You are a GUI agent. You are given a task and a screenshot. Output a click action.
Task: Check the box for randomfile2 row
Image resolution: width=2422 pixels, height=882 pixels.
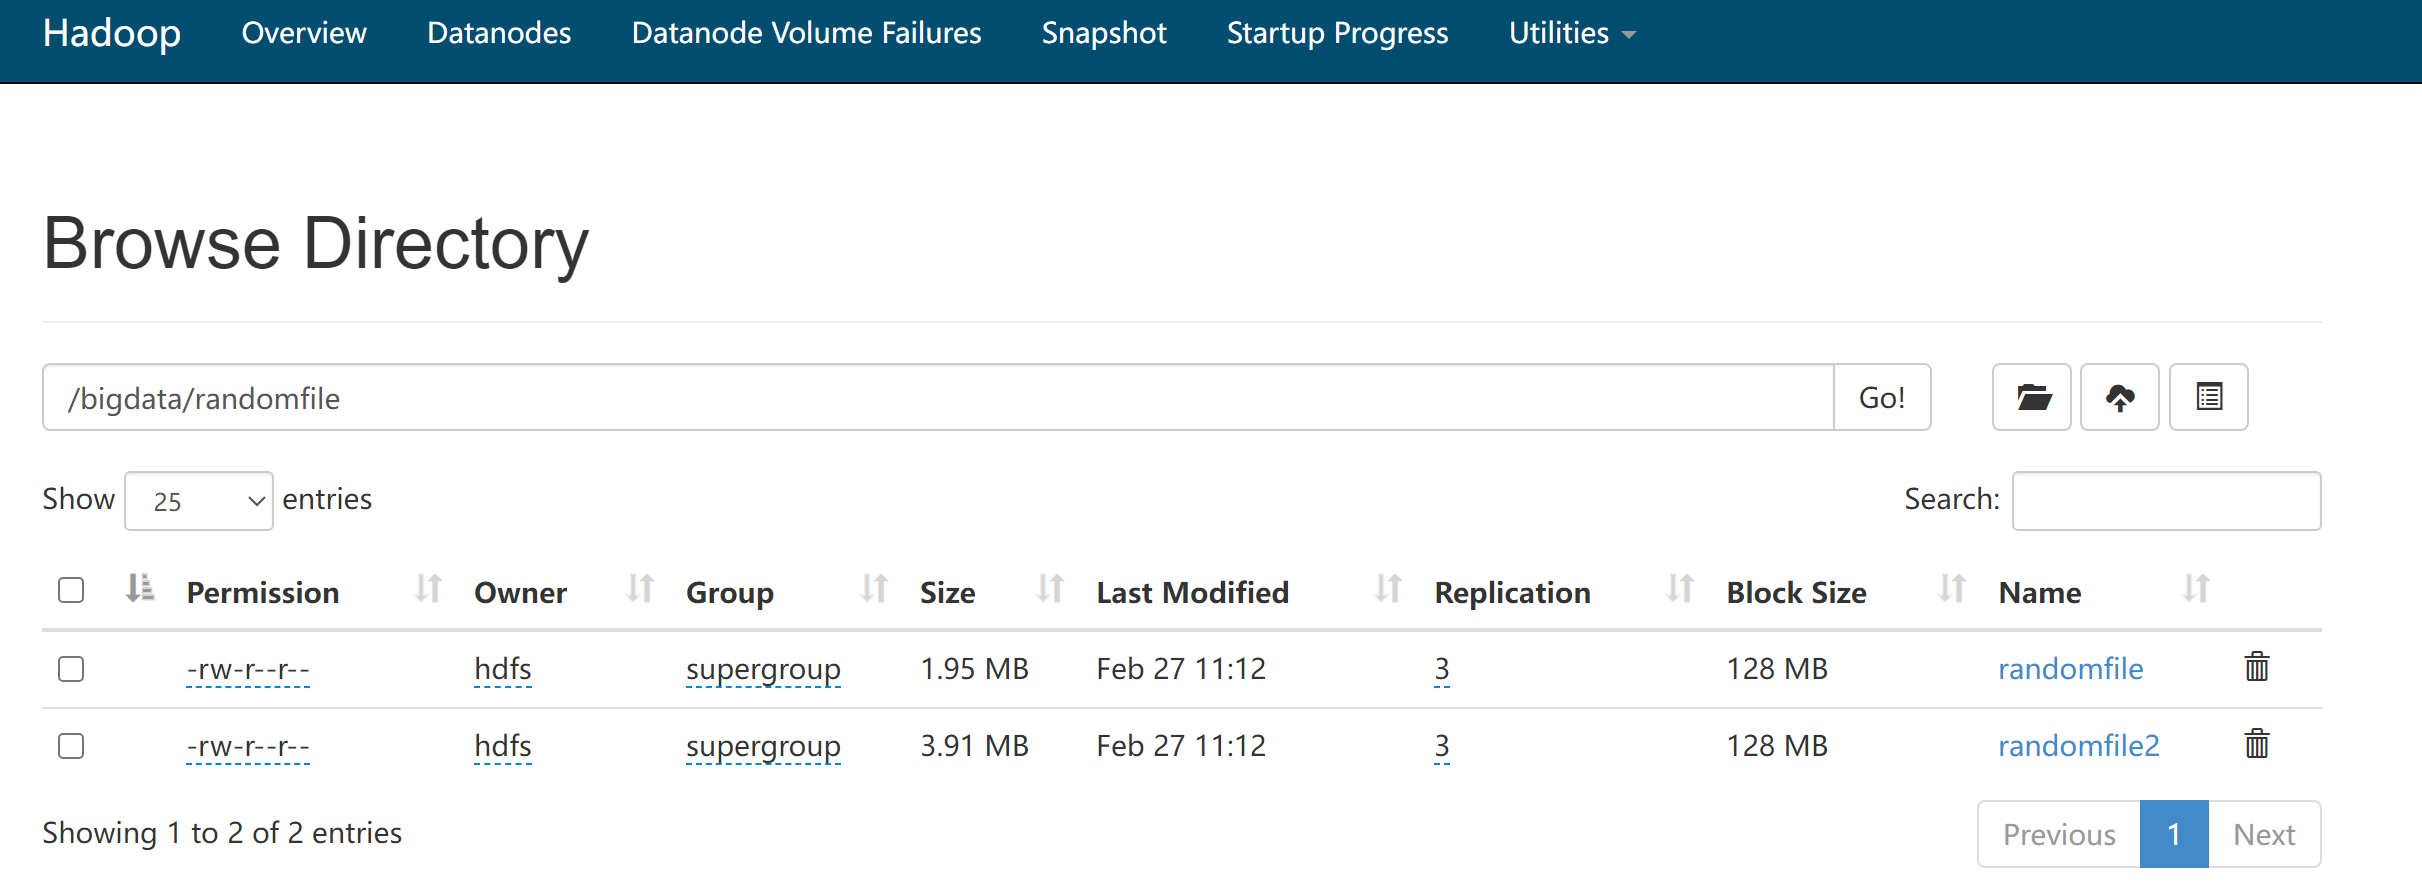tap(71, 746)
